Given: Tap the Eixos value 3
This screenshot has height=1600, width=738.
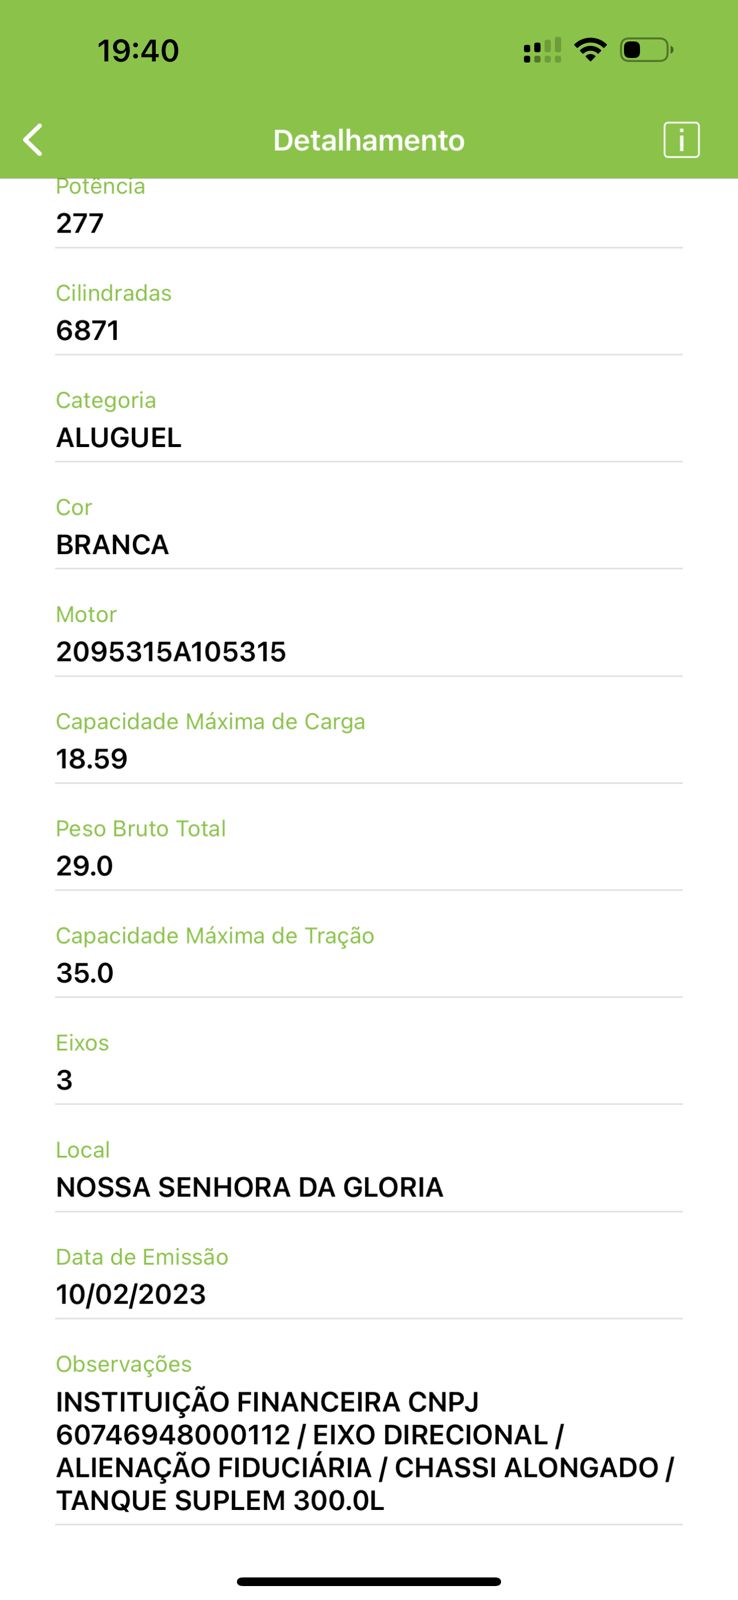Looking at the screenshot, I should coord(64,1079).
